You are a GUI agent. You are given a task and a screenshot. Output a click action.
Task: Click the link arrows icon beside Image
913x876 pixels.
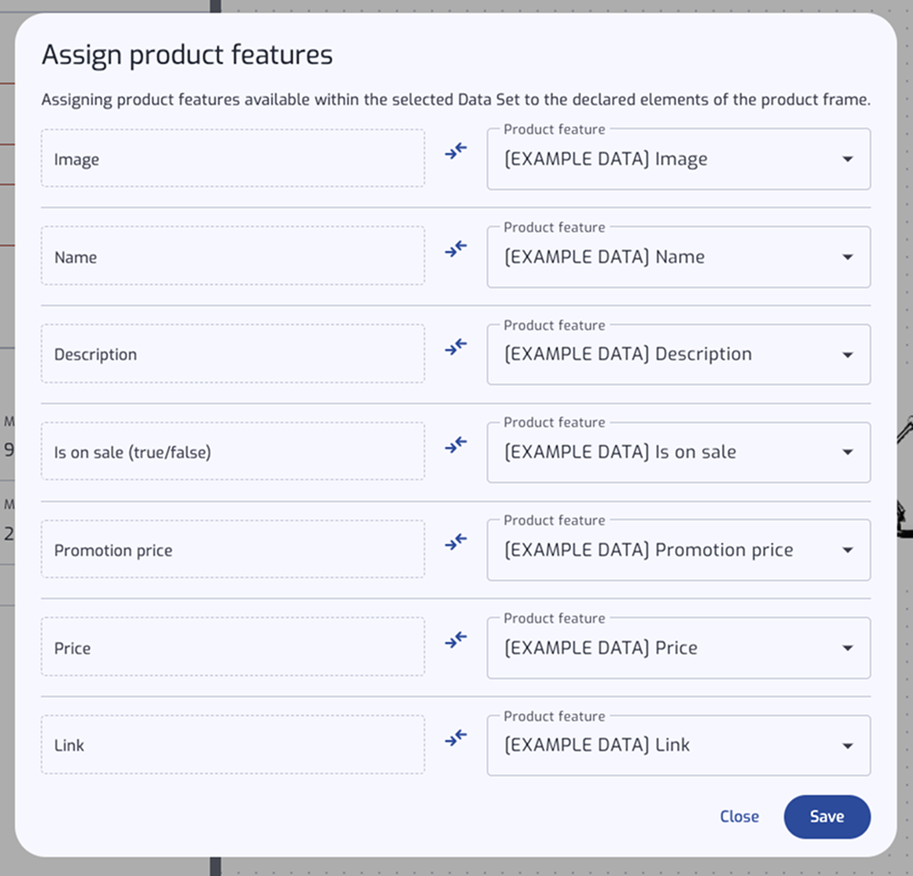tap(456, 151)
